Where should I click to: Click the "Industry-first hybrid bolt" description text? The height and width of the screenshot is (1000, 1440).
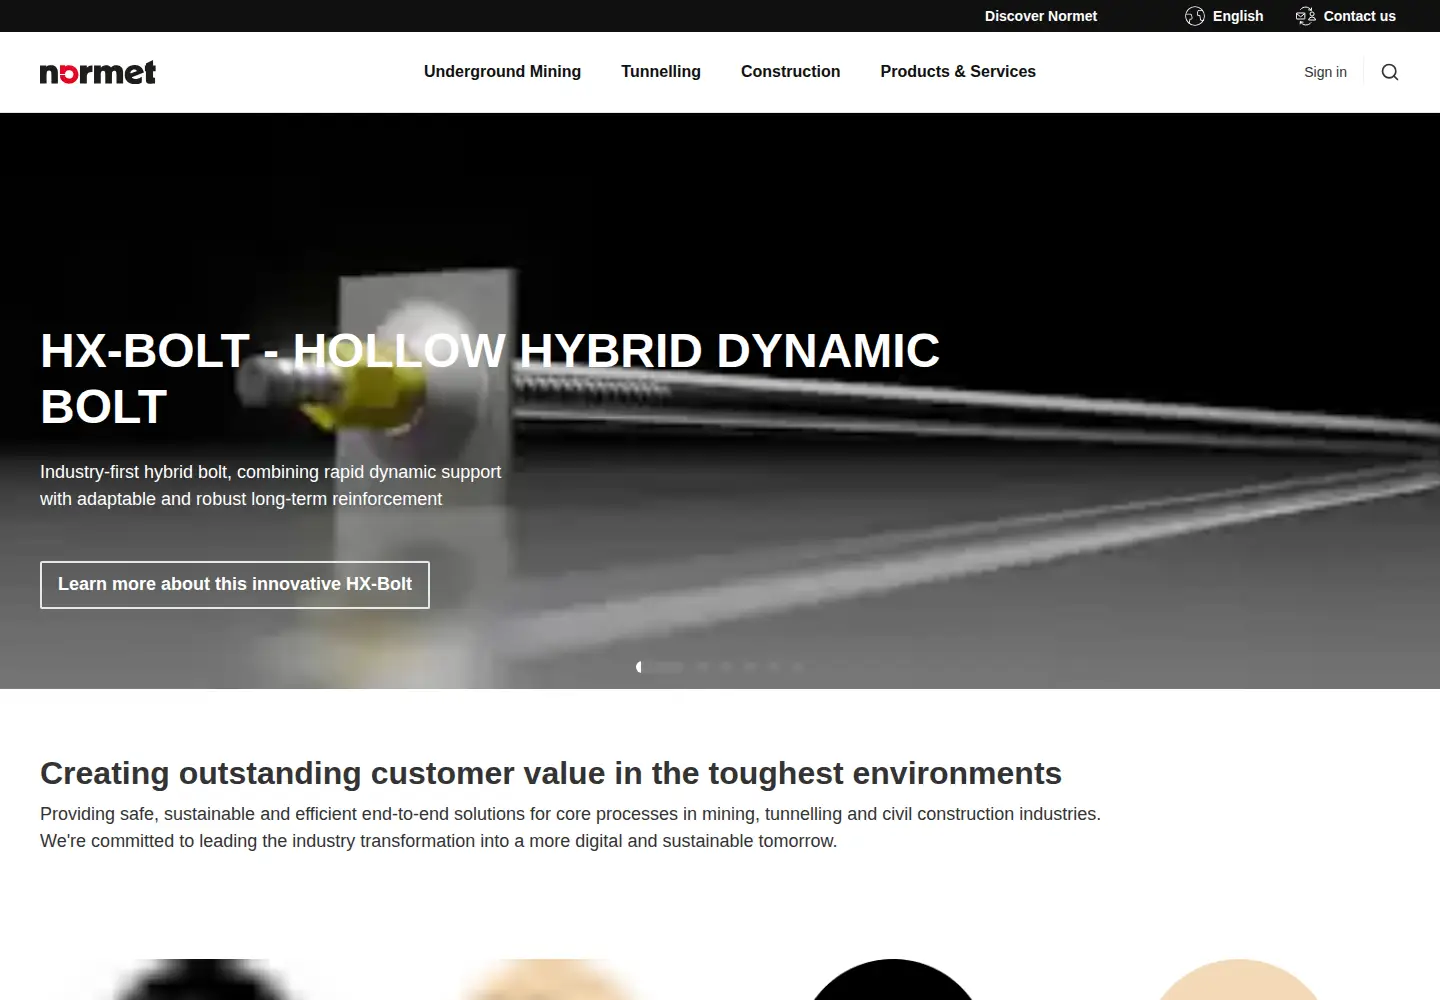tap(271, 485)
